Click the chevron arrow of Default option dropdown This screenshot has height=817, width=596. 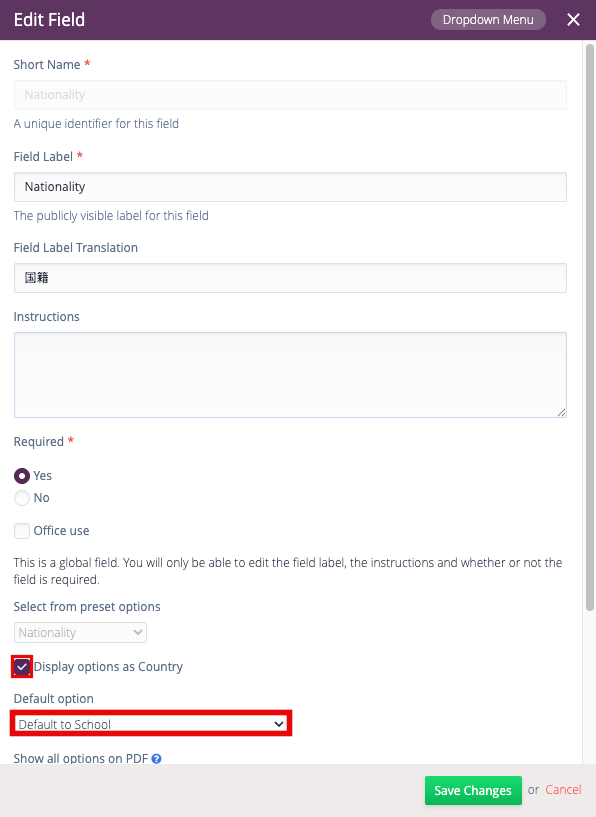pos(279,724)
